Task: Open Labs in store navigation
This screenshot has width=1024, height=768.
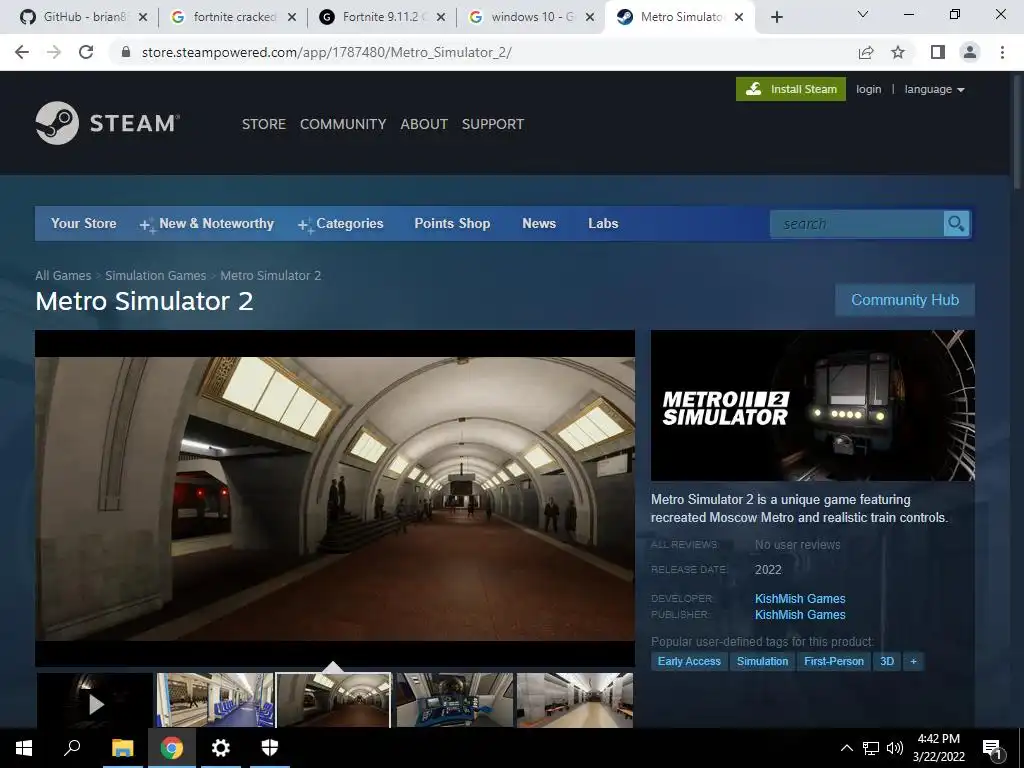Action: [x=603, y=223]
